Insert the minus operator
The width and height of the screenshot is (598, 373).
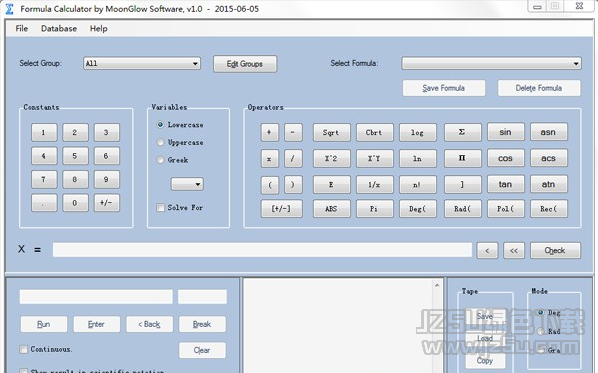[x=293, y=132]
